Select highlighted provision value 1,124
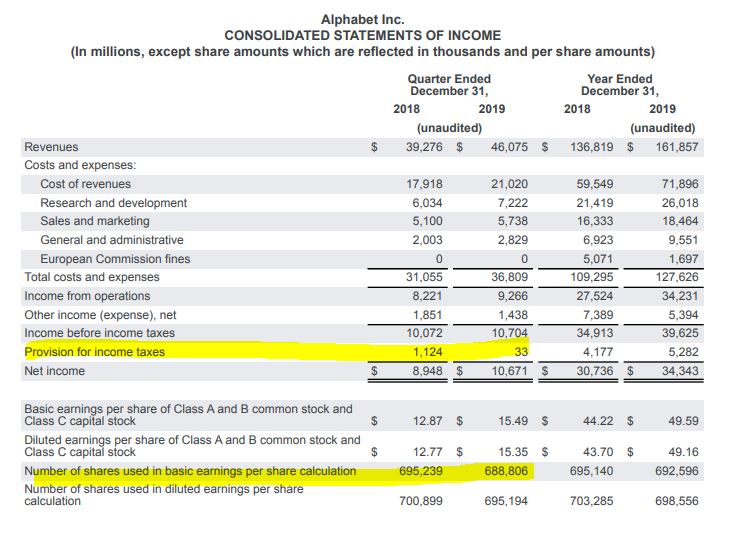 pos(428,352)
